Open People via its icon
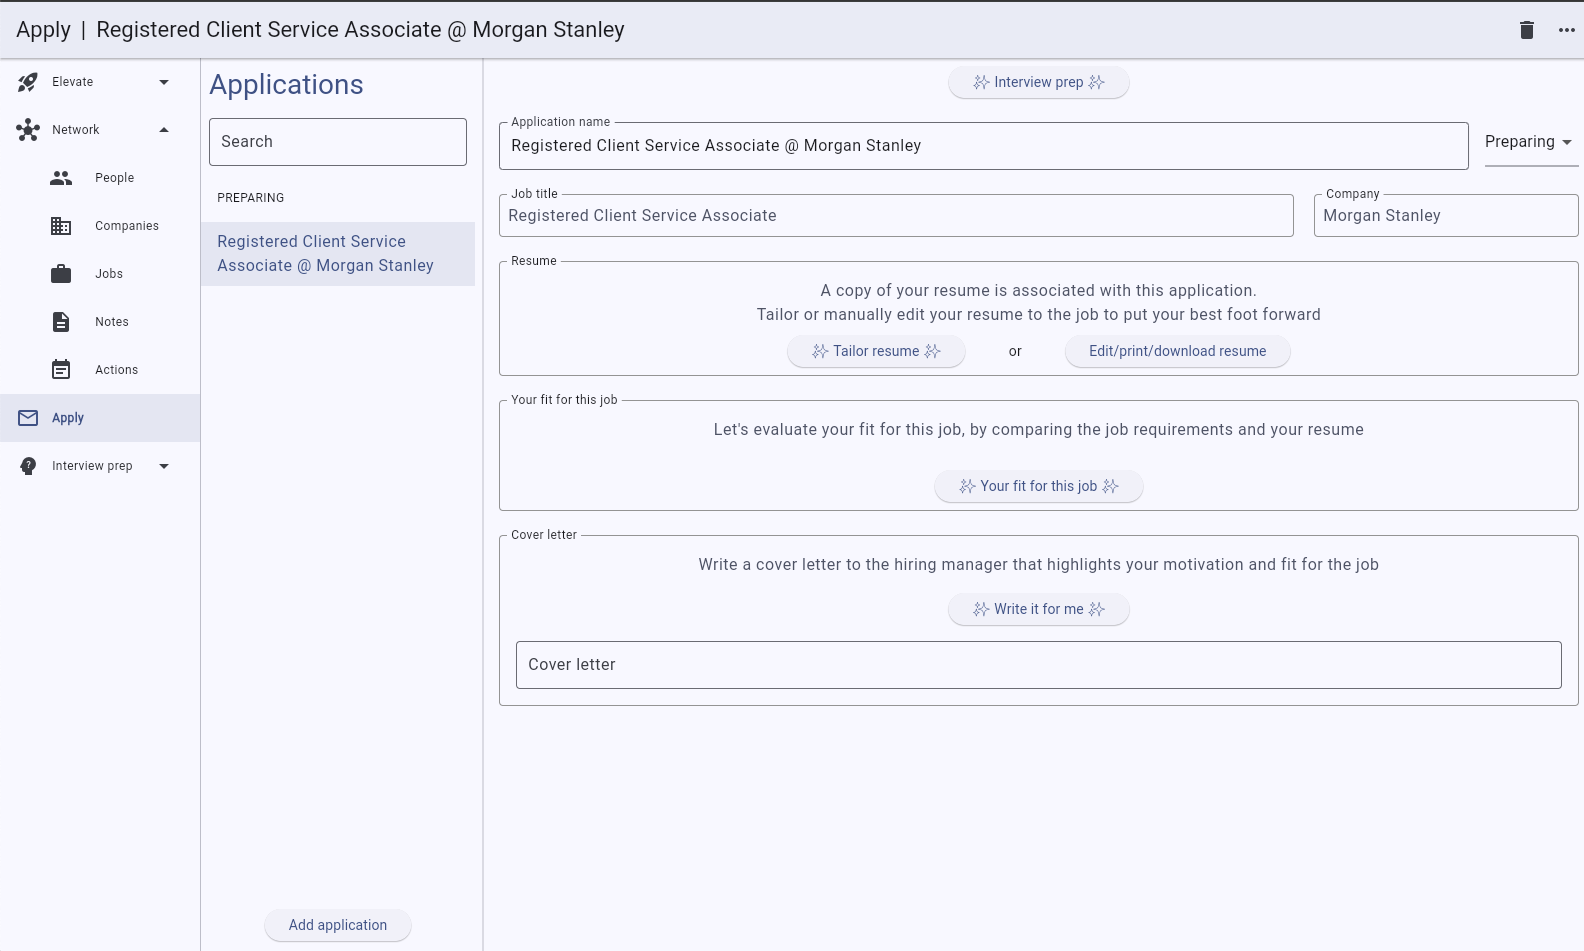Image resolution: width=1584 pixels, height=951 pixels. 61,178
